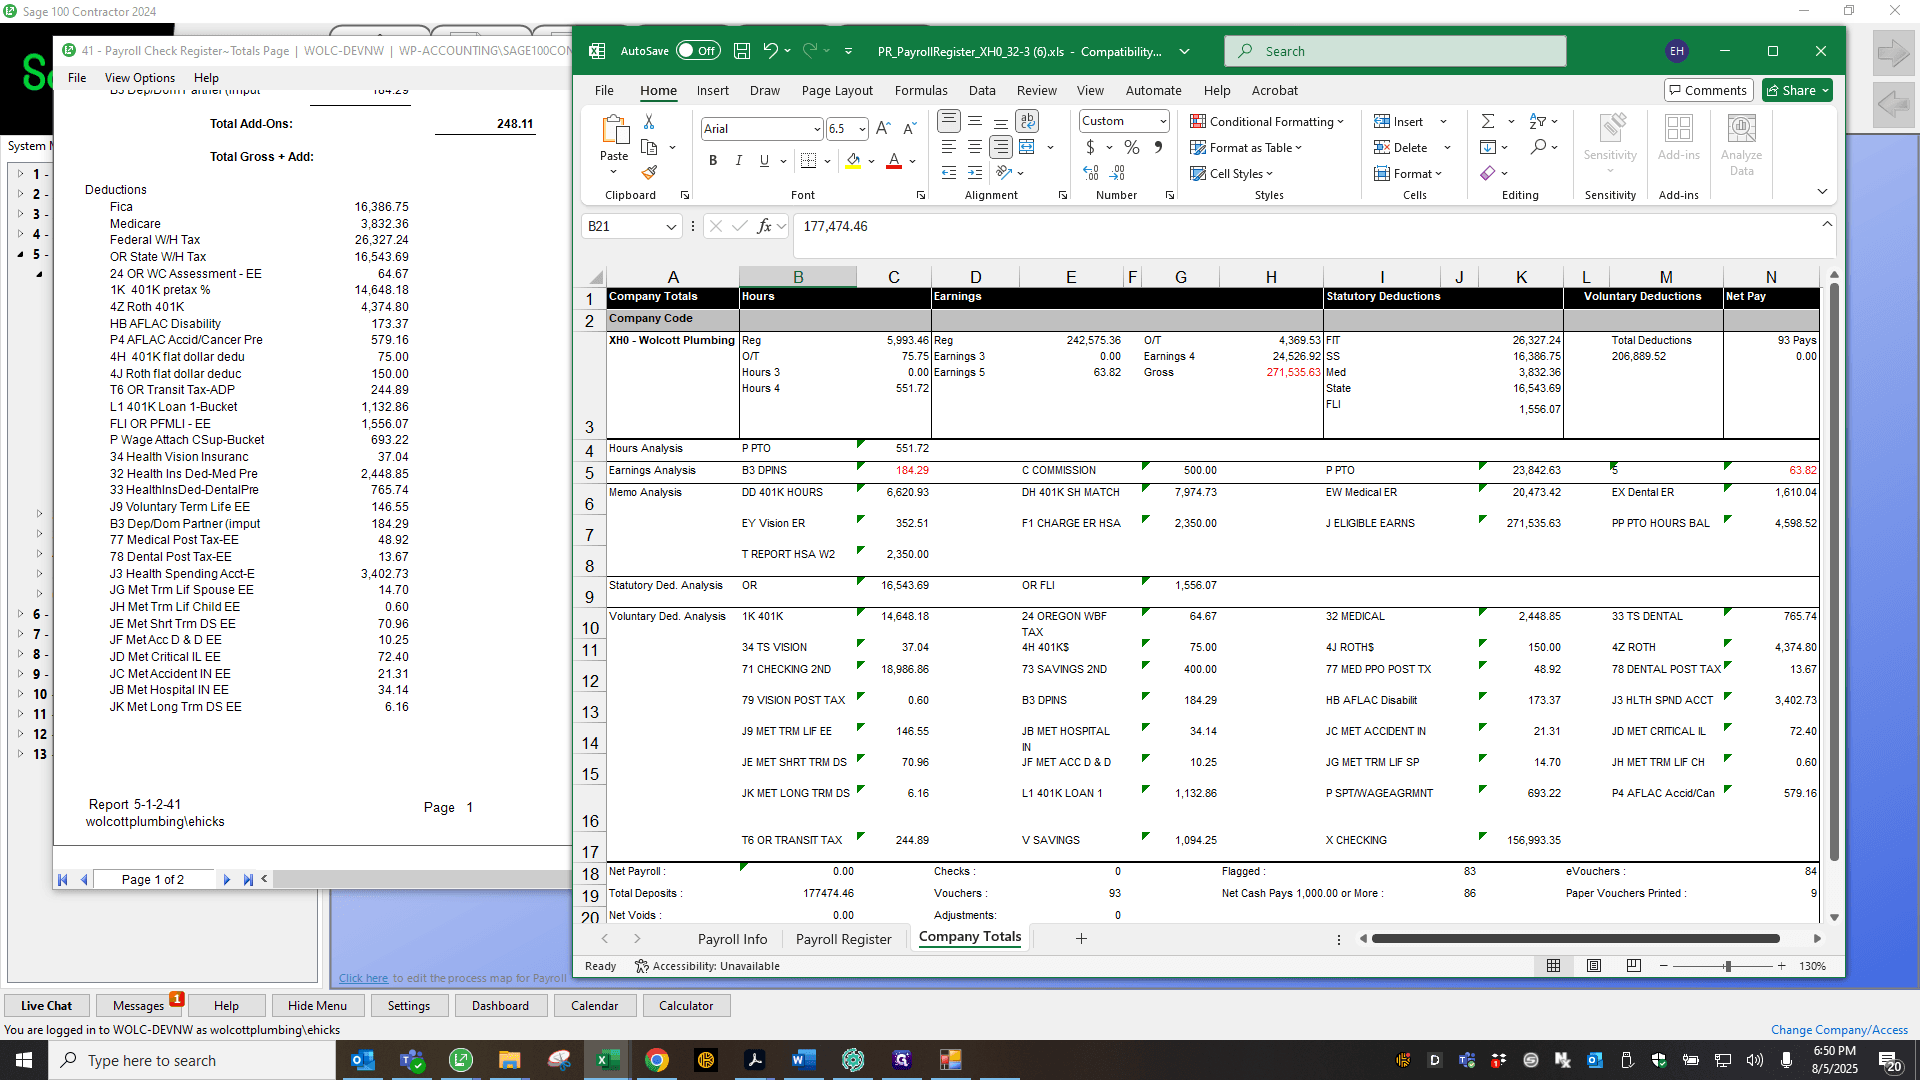This screenshot has height=1080, width=1920.
Task: Click the Find and Select magnifier icon
Action: pos(1538,147)
